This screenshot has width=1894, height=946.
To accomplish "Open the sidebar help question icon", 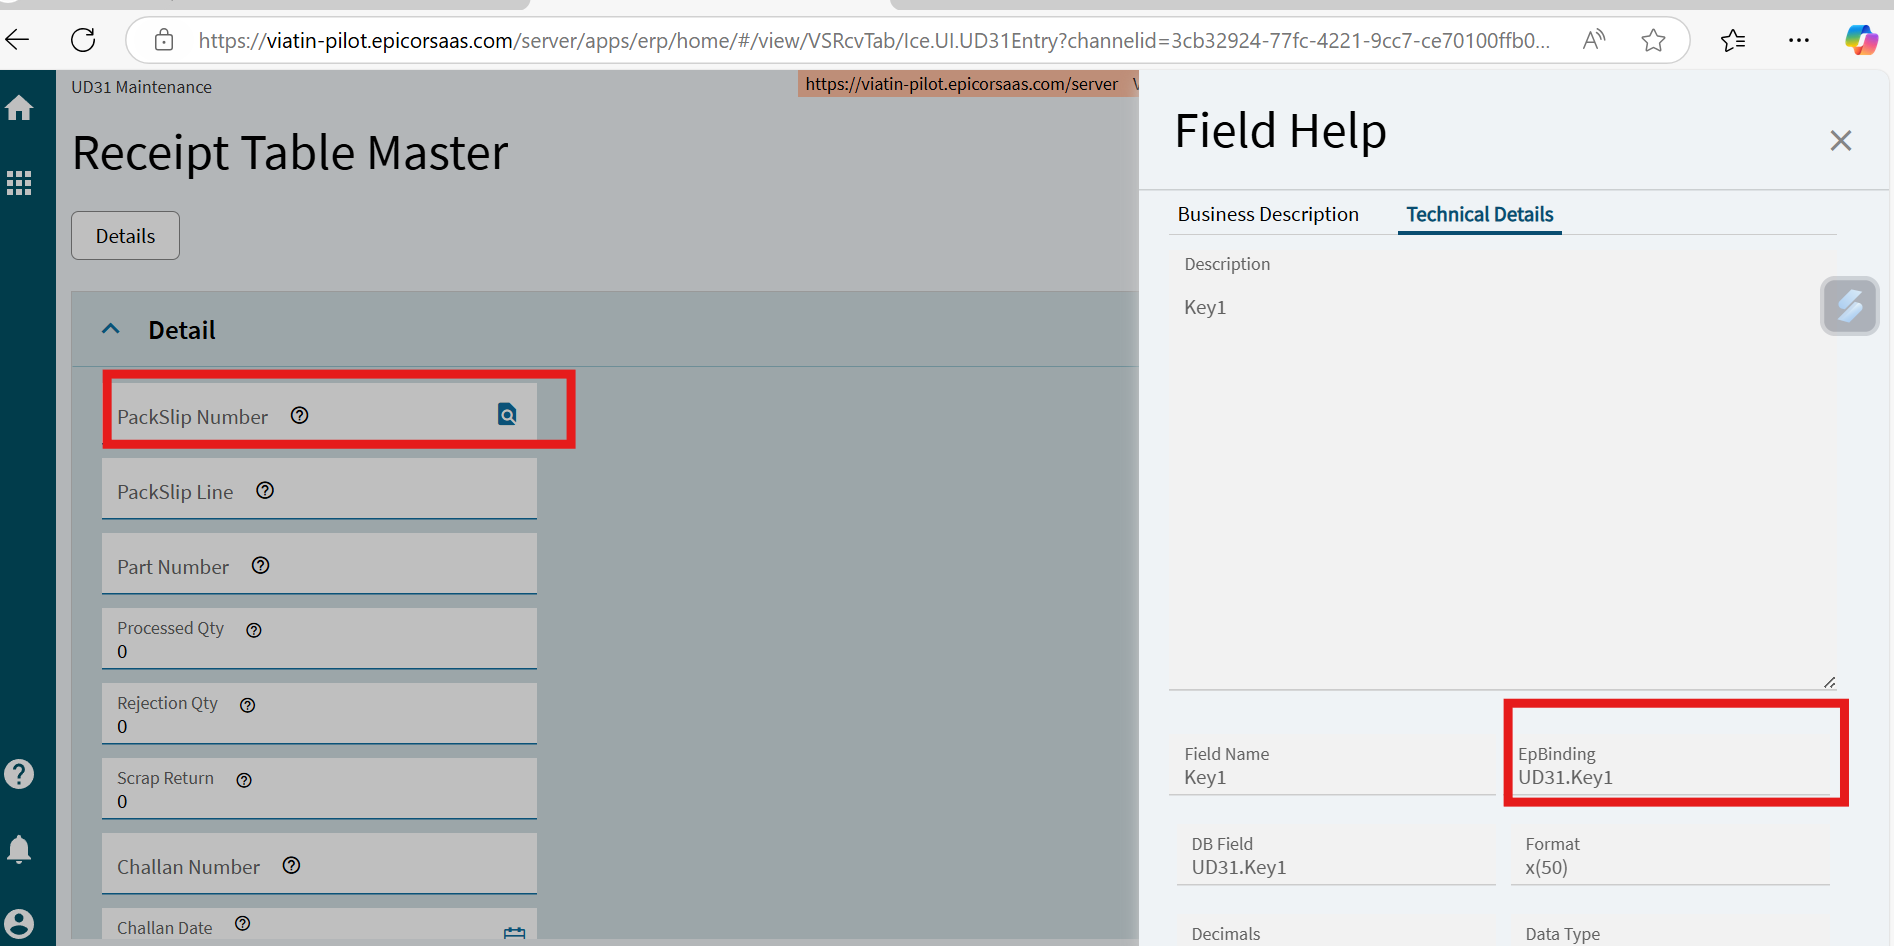I will coord(19,774).
